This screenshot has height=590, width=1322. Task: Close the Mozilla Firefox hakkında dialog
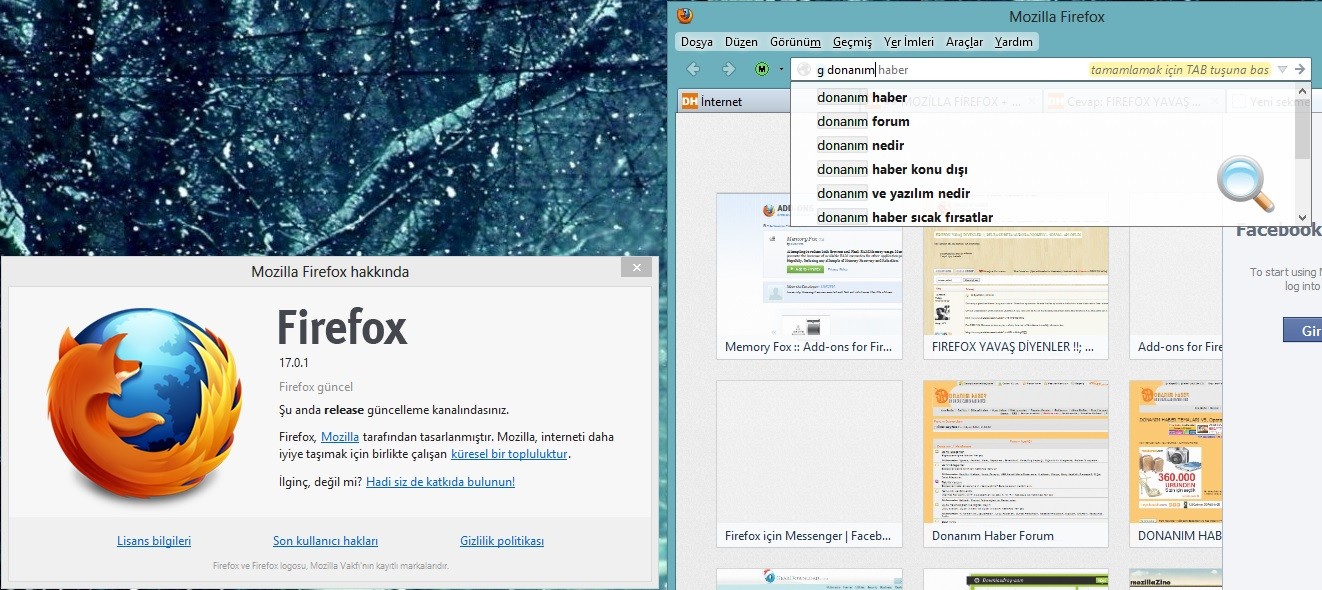click(x=636, y=267)
